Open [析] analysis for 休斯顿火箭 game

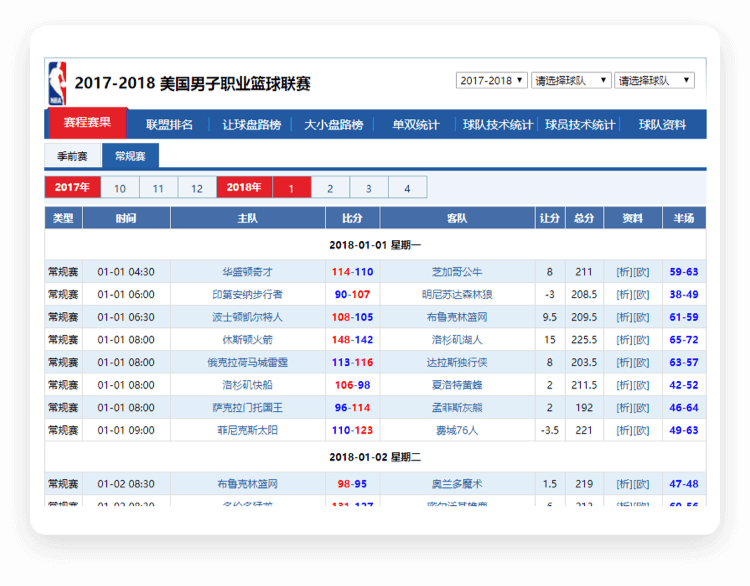pos(624,340)
